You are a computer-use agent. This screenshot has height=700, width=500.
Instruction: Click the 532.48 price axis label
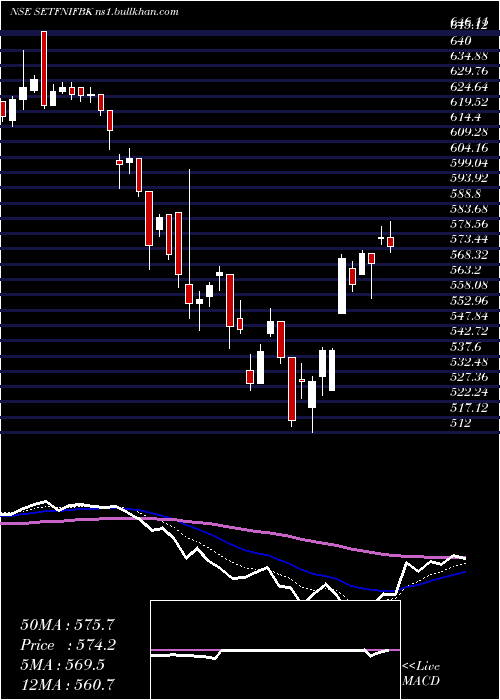pos(469,362)
